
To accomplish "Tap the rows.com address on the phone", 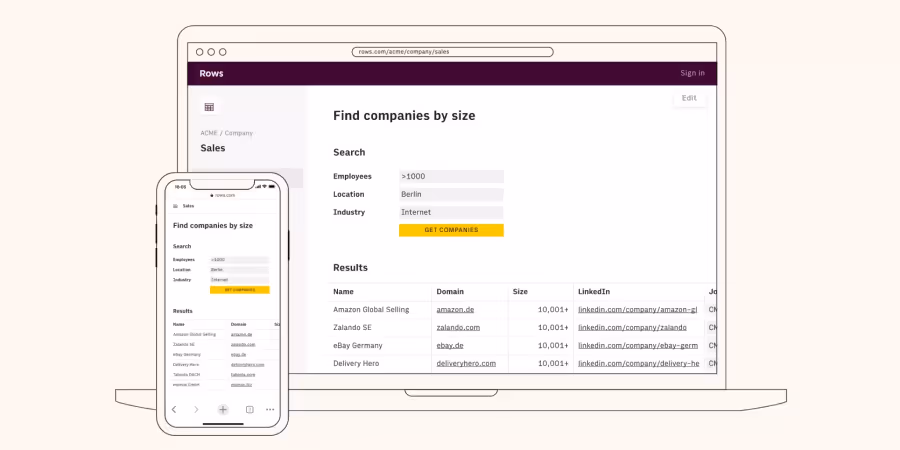I will pos(223,195).
